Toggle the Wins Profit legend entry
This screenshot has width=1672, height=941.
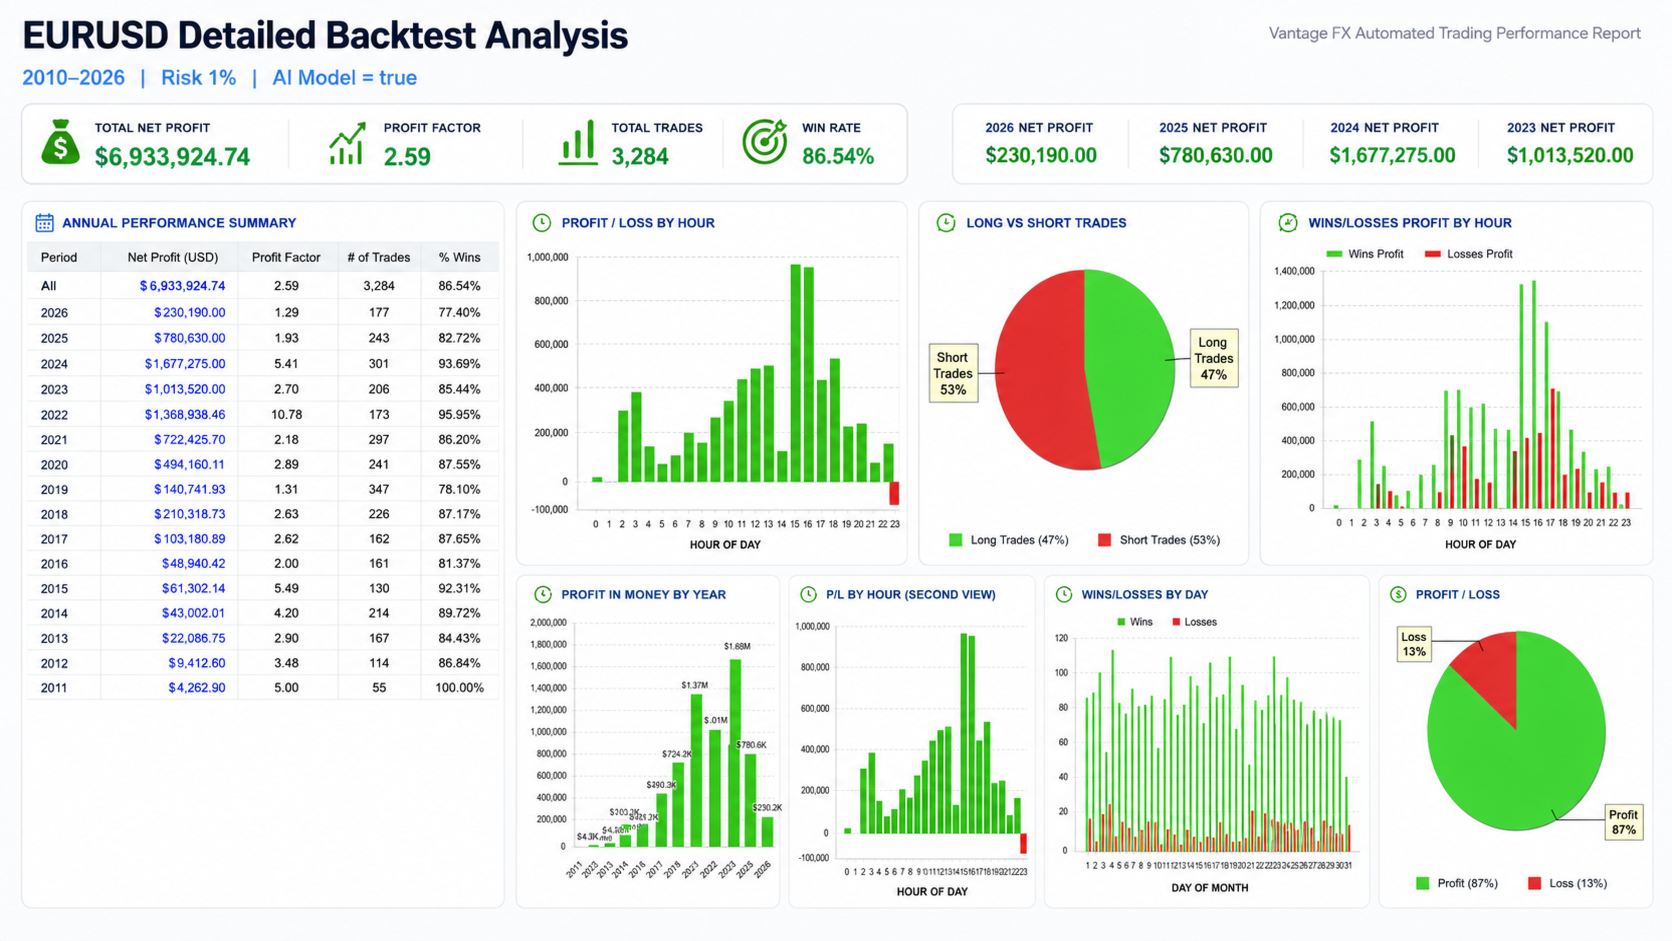point(1365,254)
